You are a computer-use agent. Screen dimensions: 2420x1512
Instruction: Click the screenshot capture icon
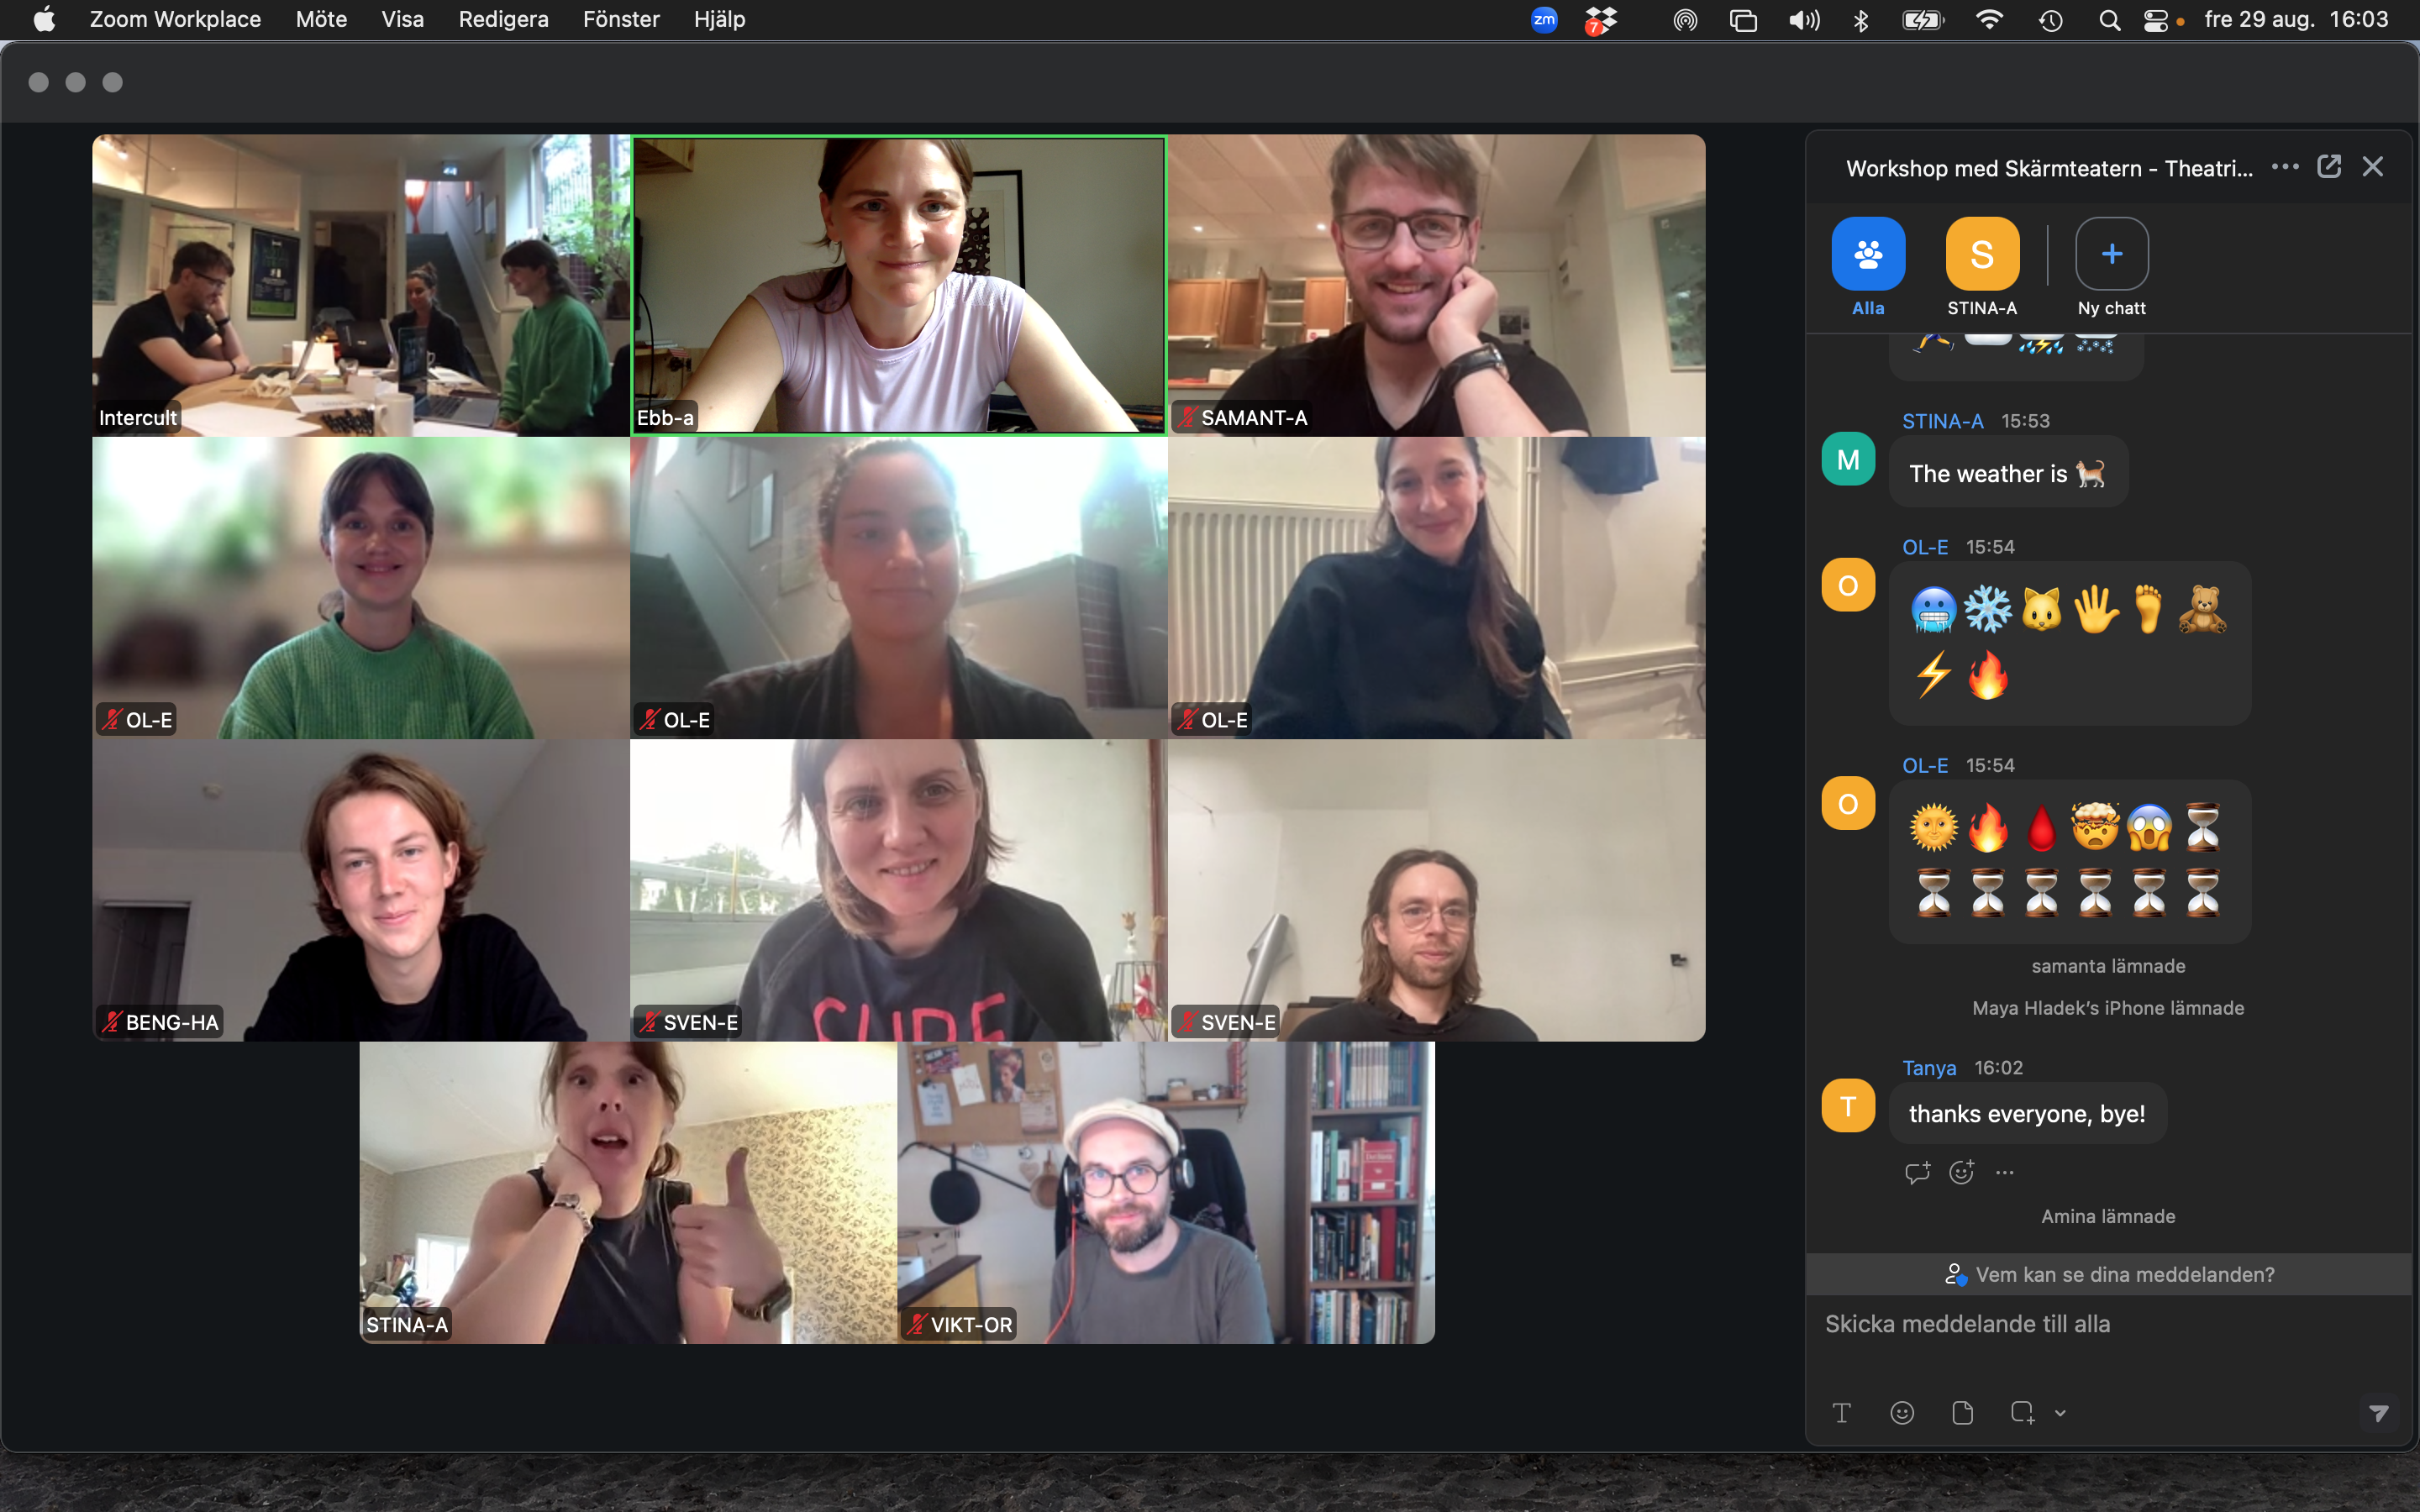[x=2022, y=1412]
